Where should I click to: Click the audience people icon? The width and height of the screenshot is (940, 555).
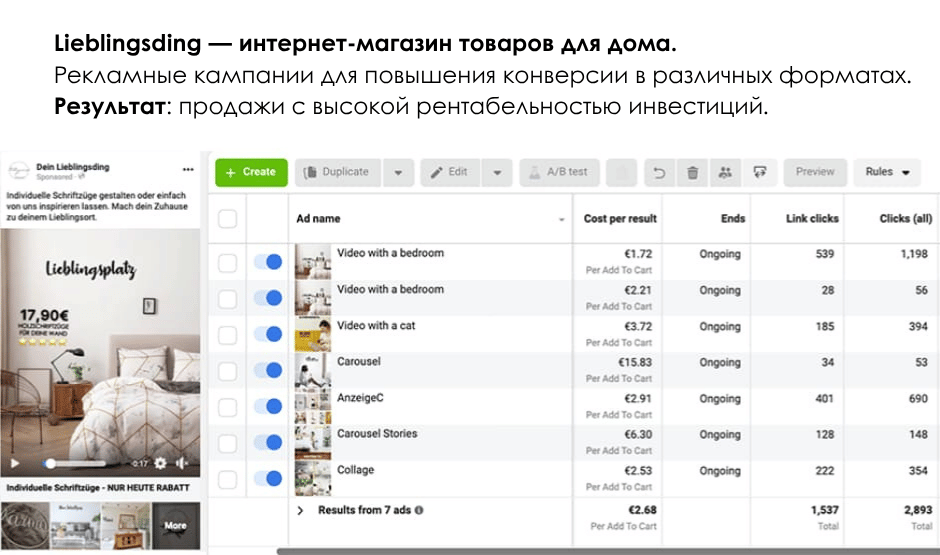point(725,173)
